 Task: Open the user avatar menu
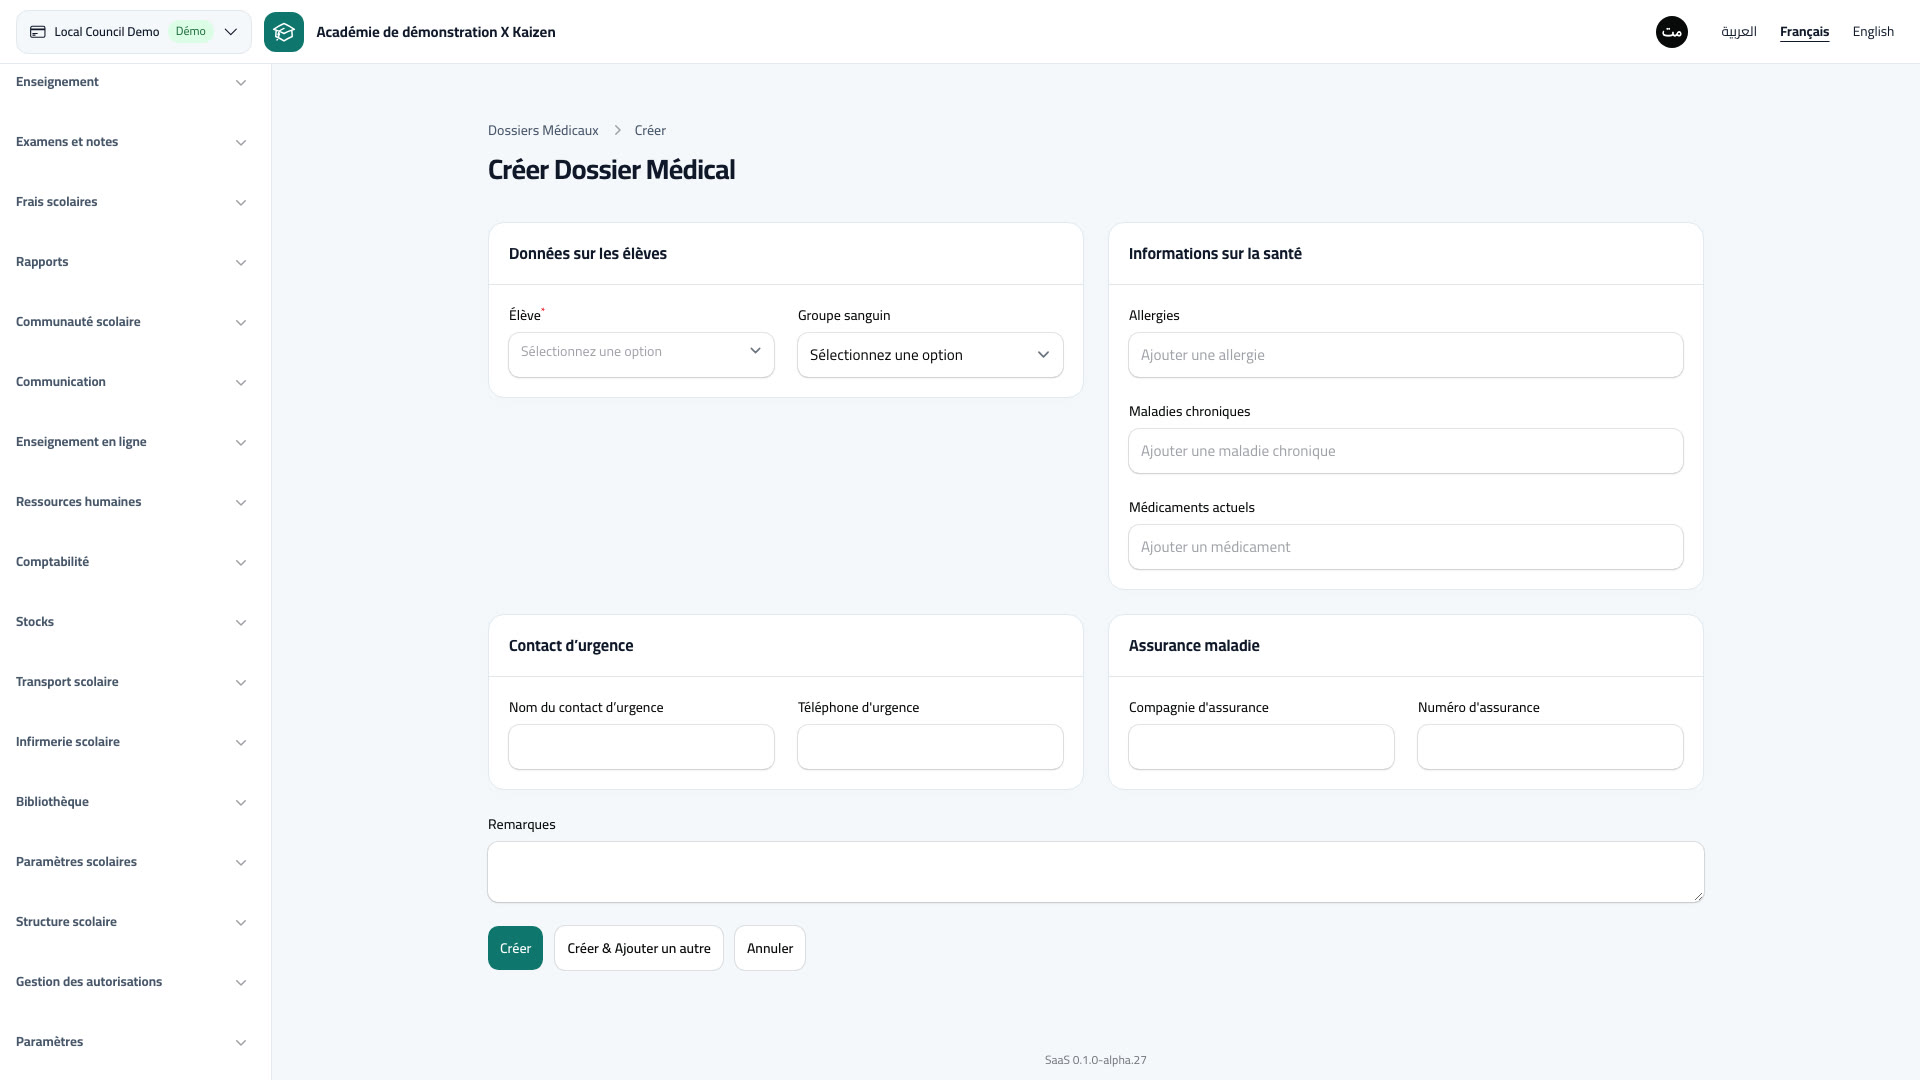tap(1672, 32)
